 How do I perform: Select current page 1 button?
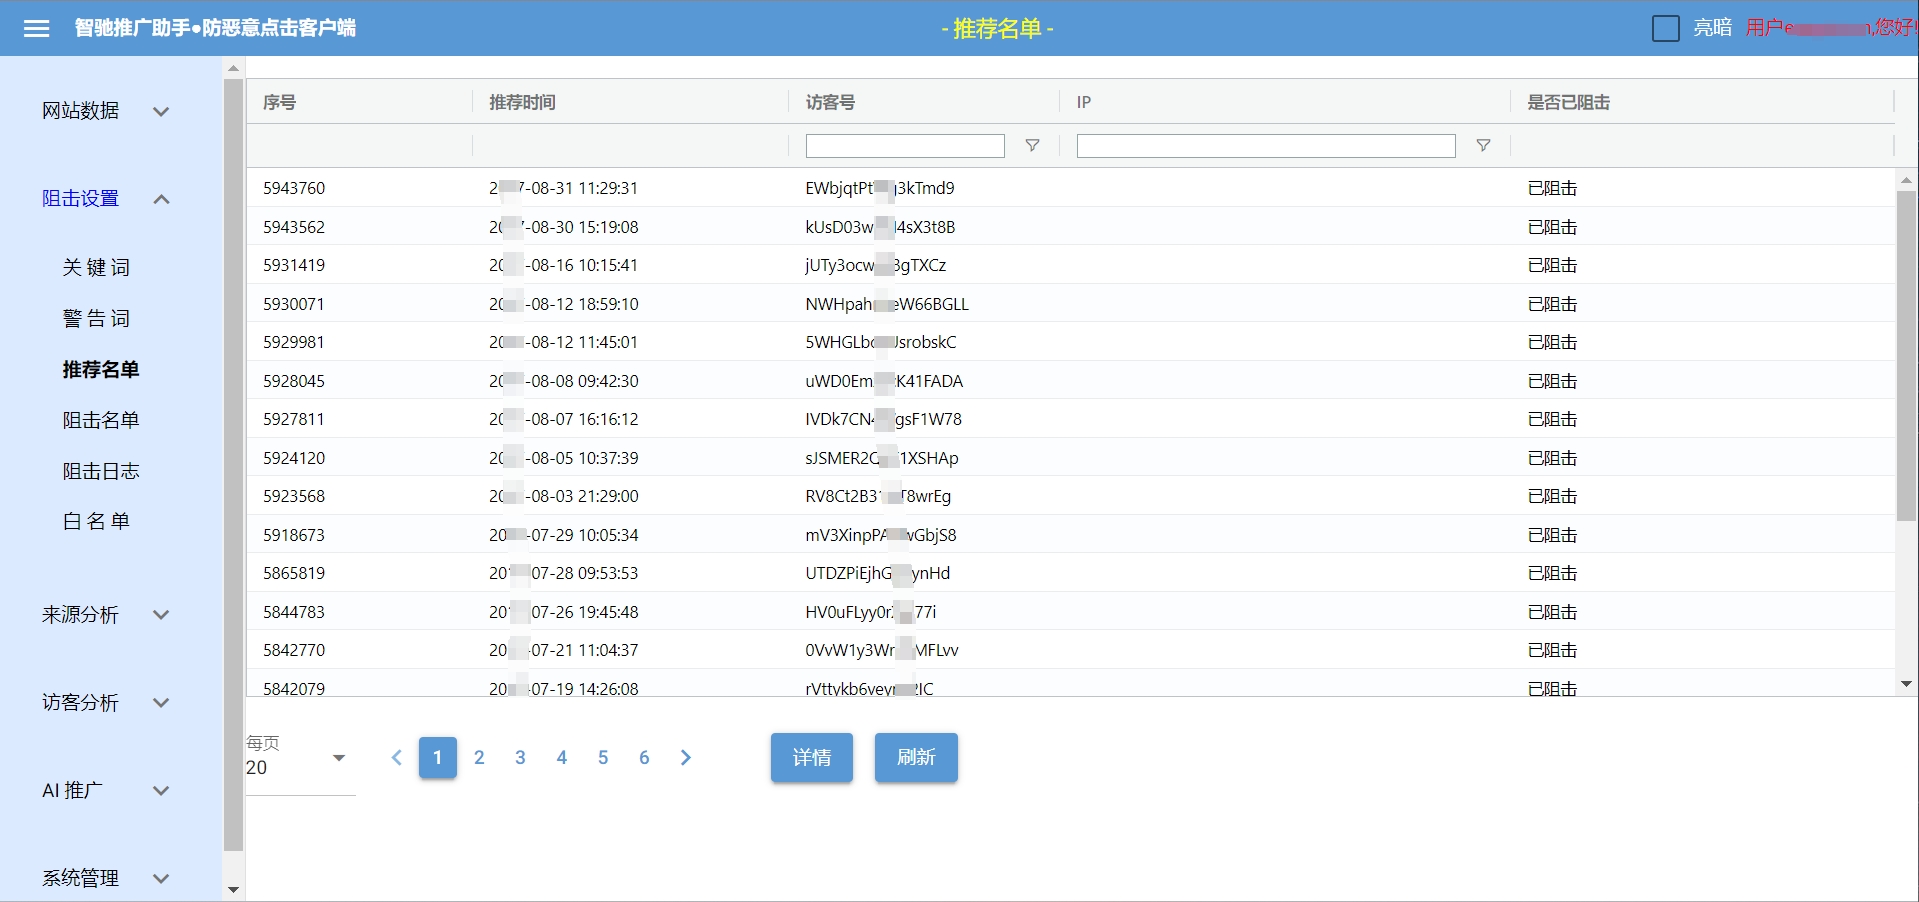[438, 757]
